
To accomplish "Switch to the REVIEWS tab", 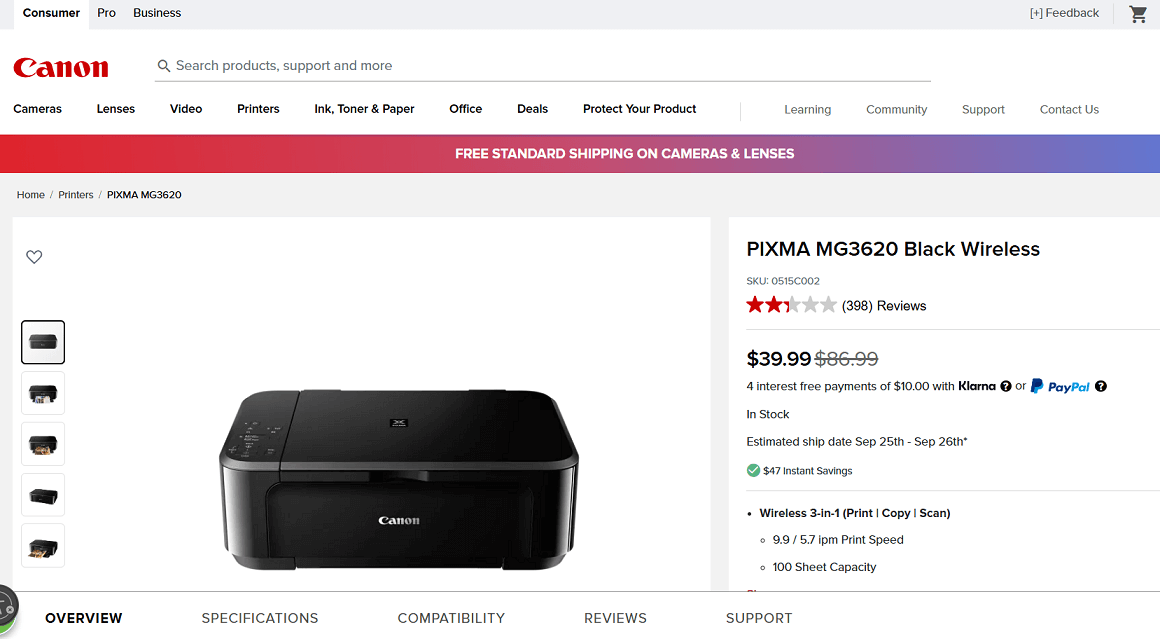I will click(x=615, y=618).
